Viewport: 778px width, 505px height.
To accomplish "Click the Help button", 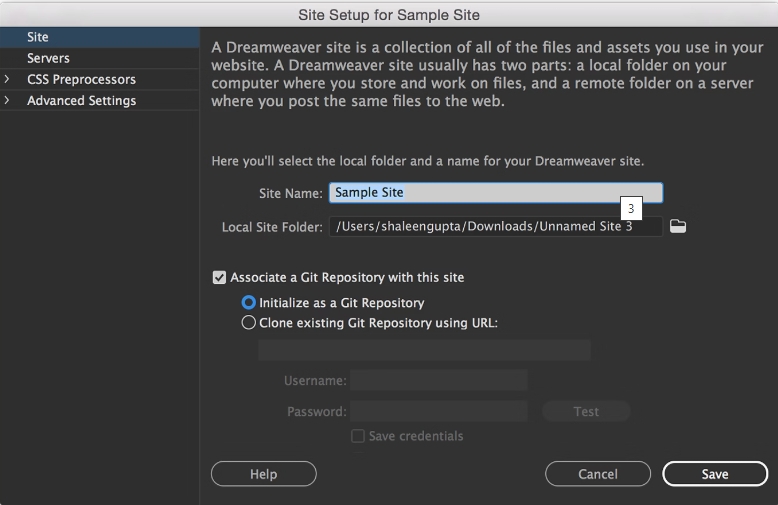I will (263, 474).
